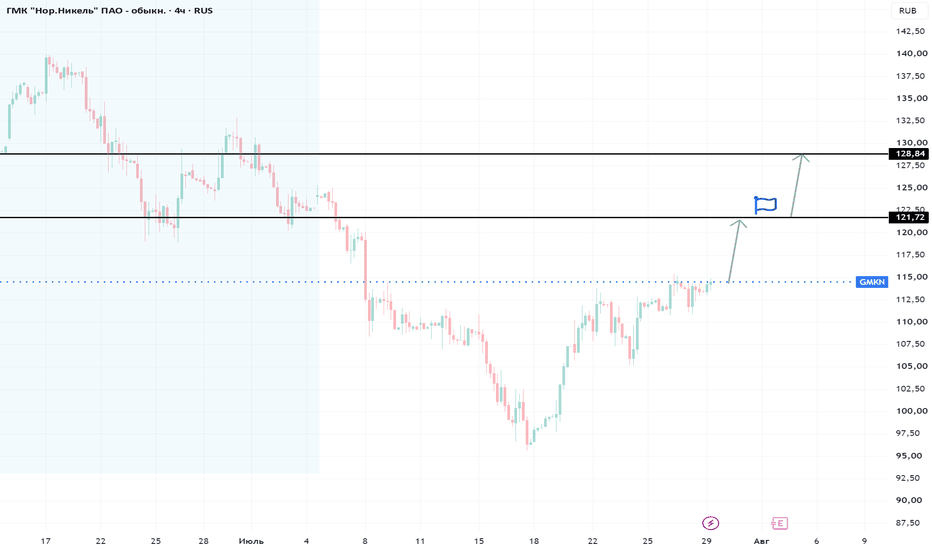Click the 17 date label on time axis

(x=46, y=541)
